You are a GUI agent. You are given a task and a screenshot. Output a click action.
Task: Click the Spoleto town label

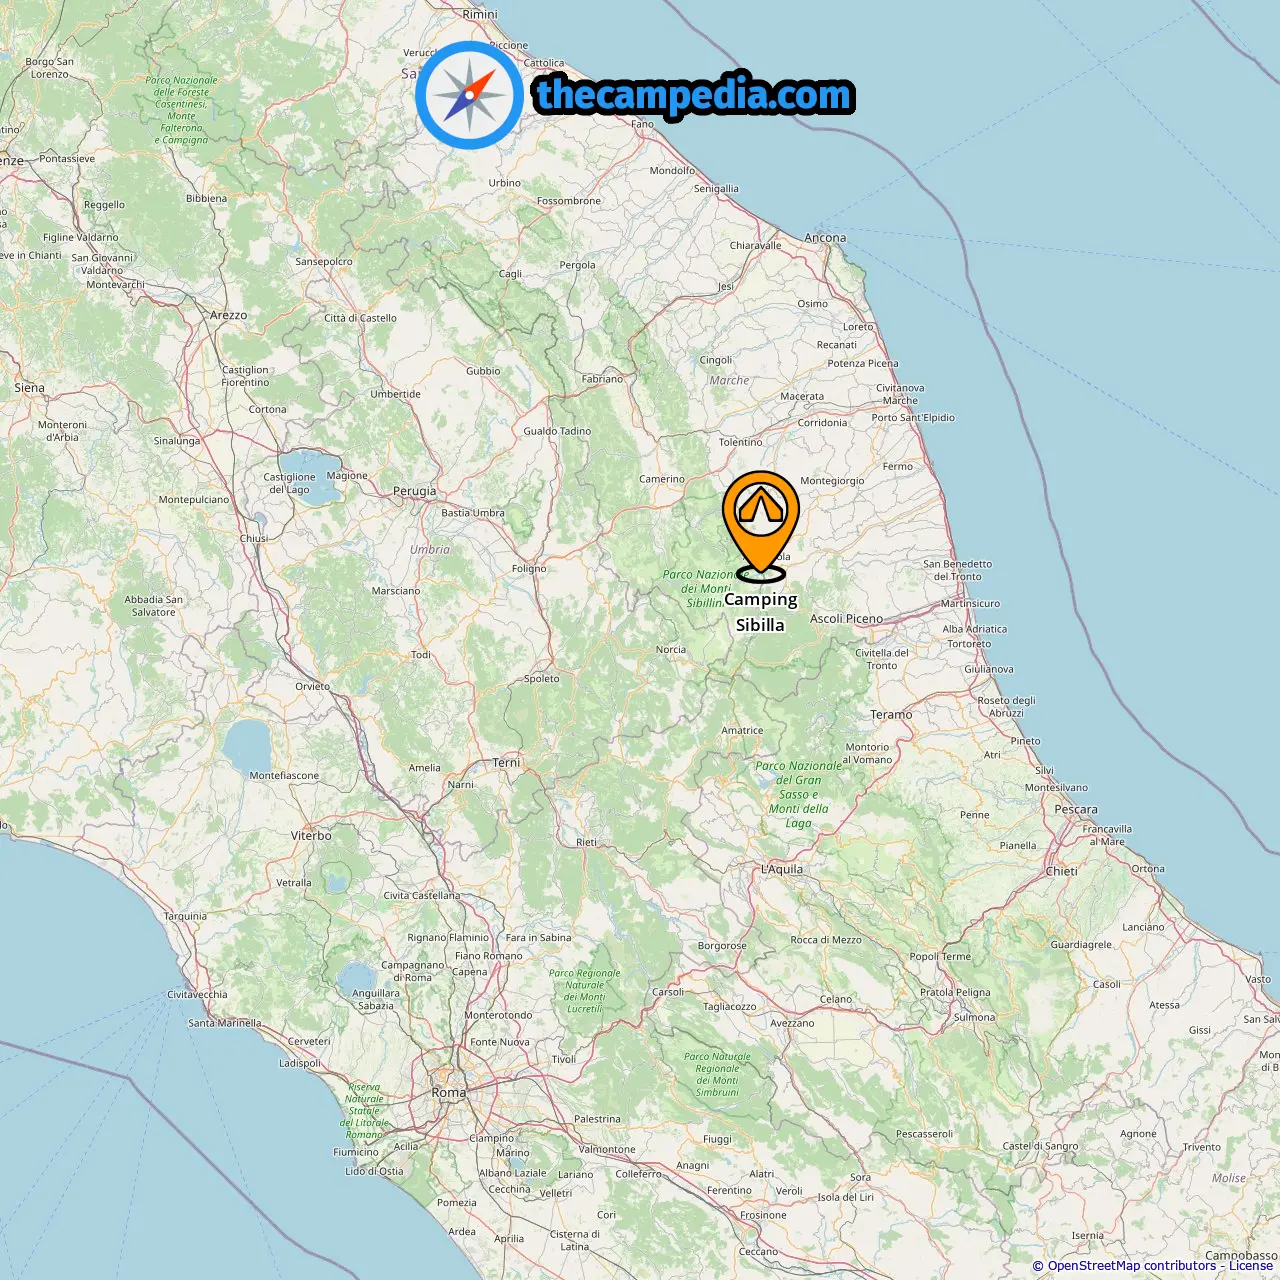pos(542,679)
